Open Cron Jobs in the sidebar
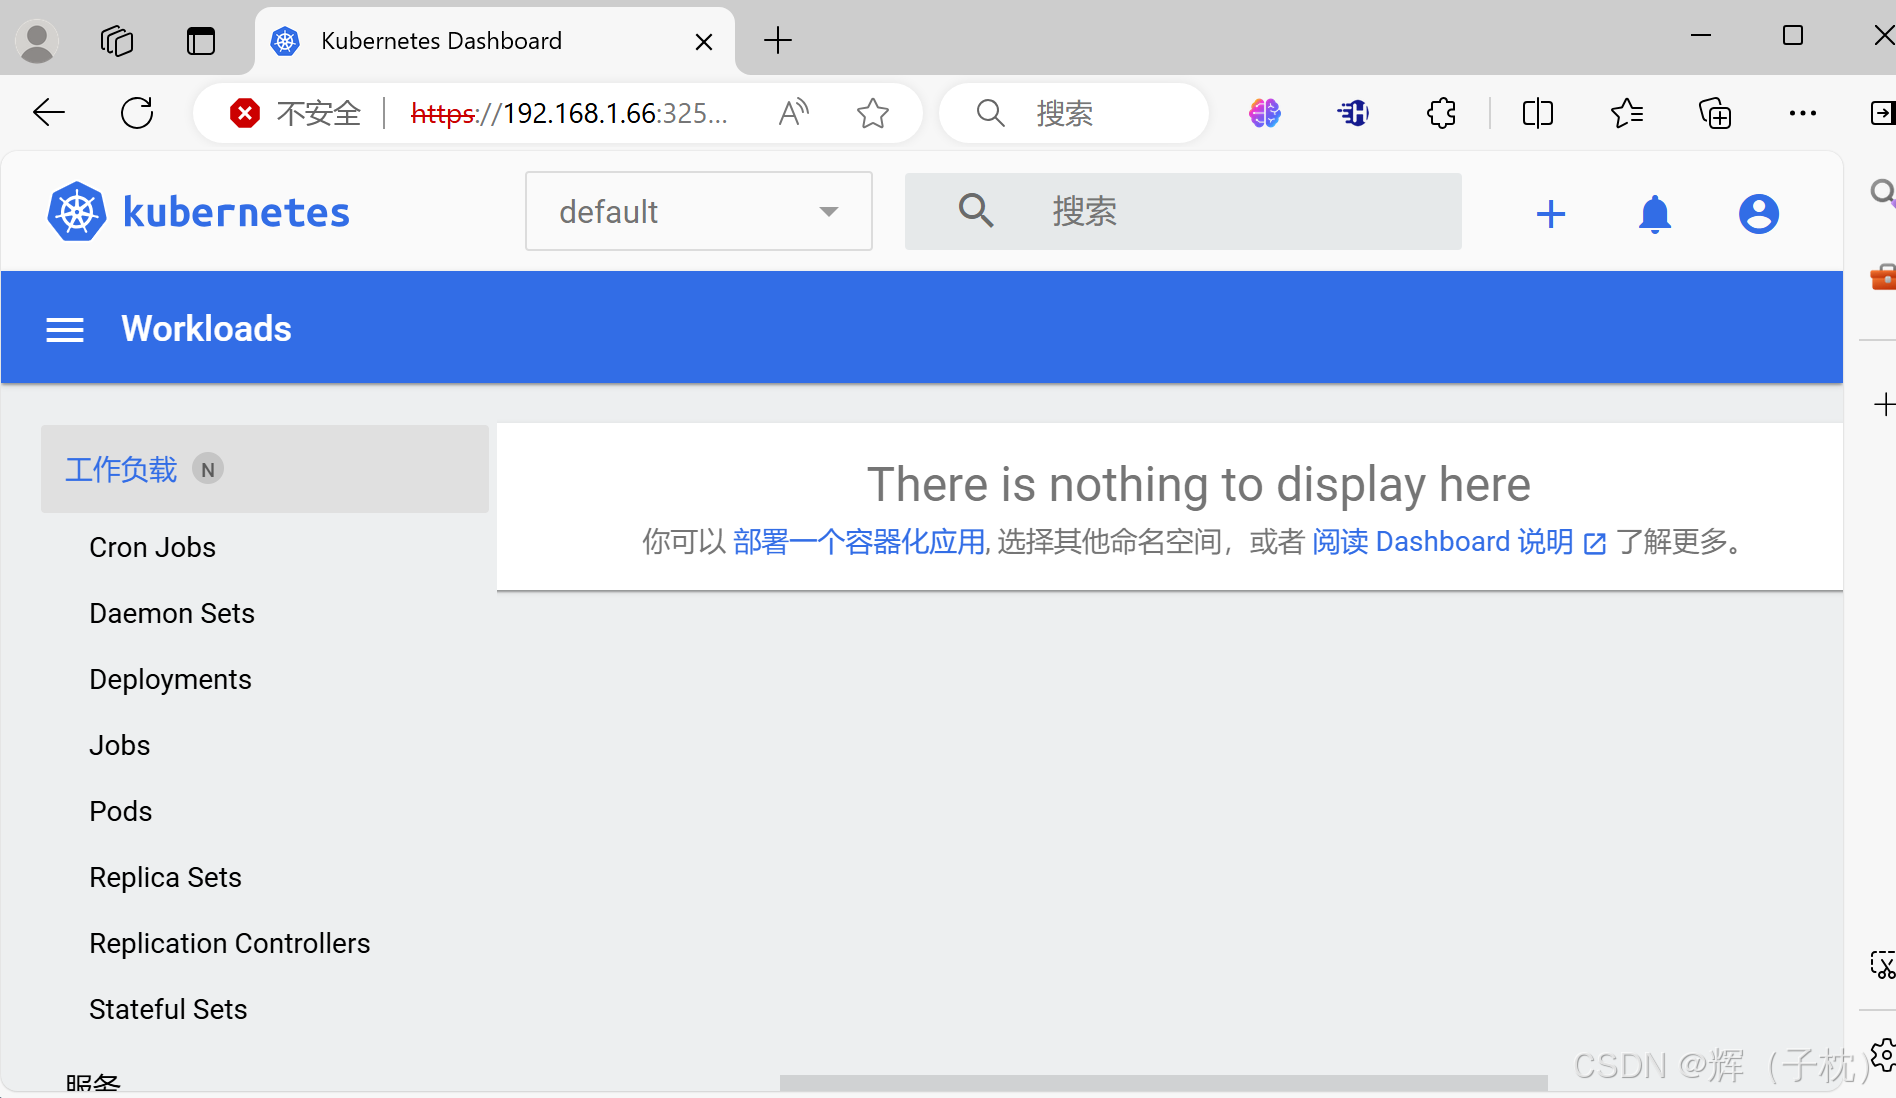The height and width of the screenshot is (1098, 1896). pyautogui.click(x=153, y=547)
